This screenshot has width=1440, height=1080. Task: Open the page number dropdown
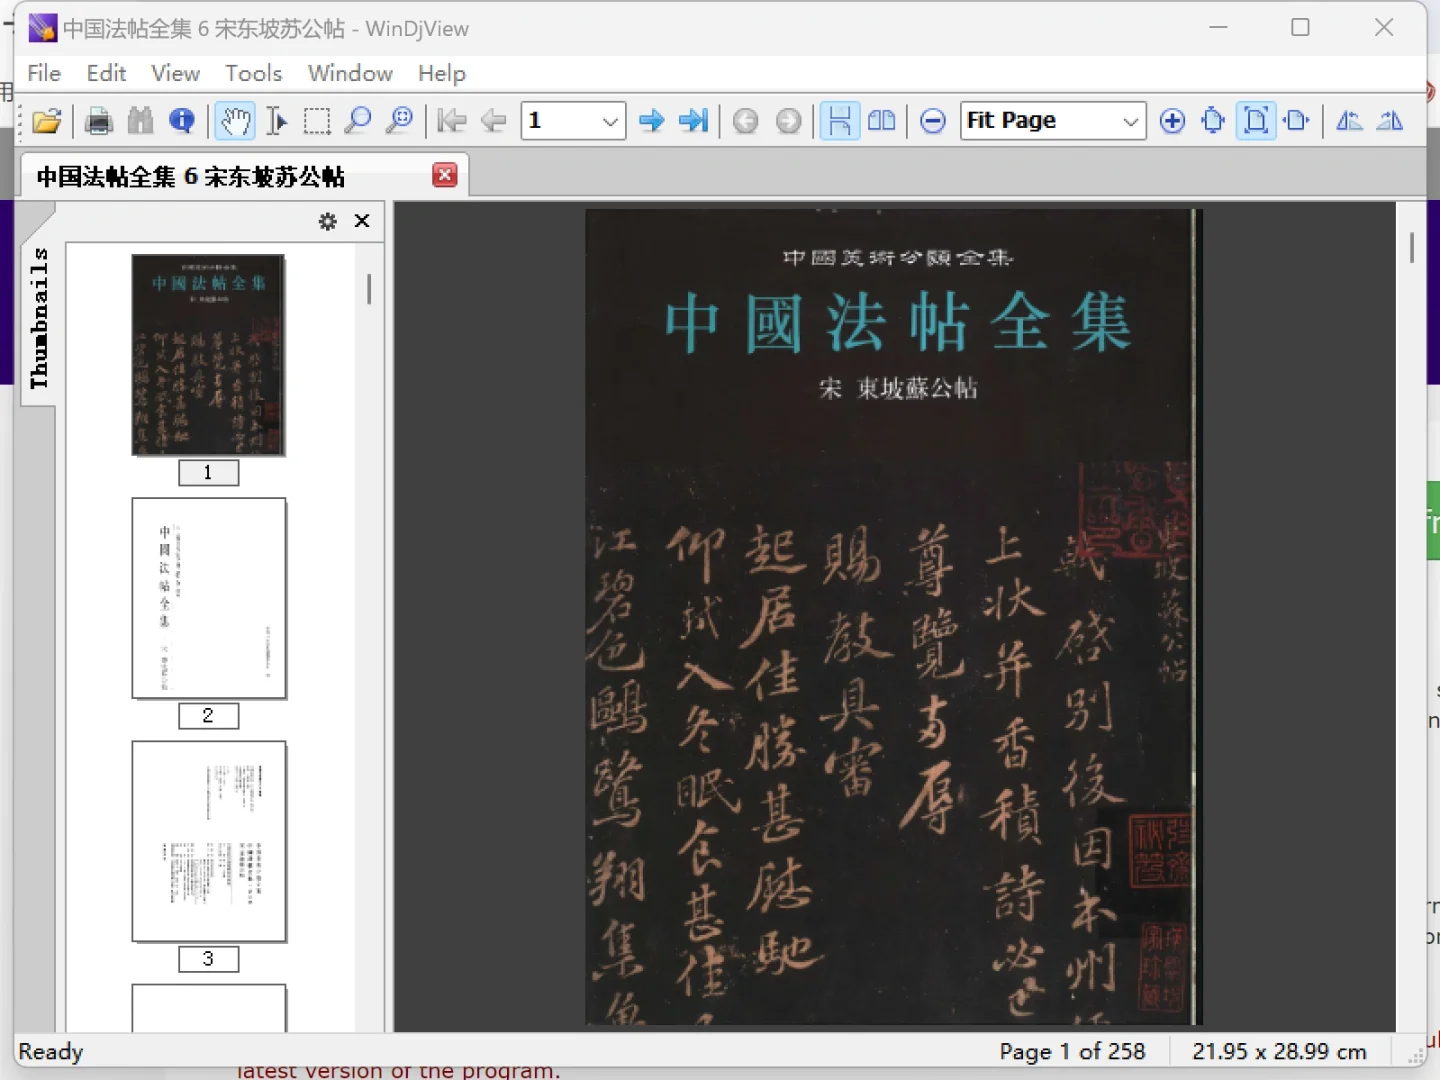610,121
